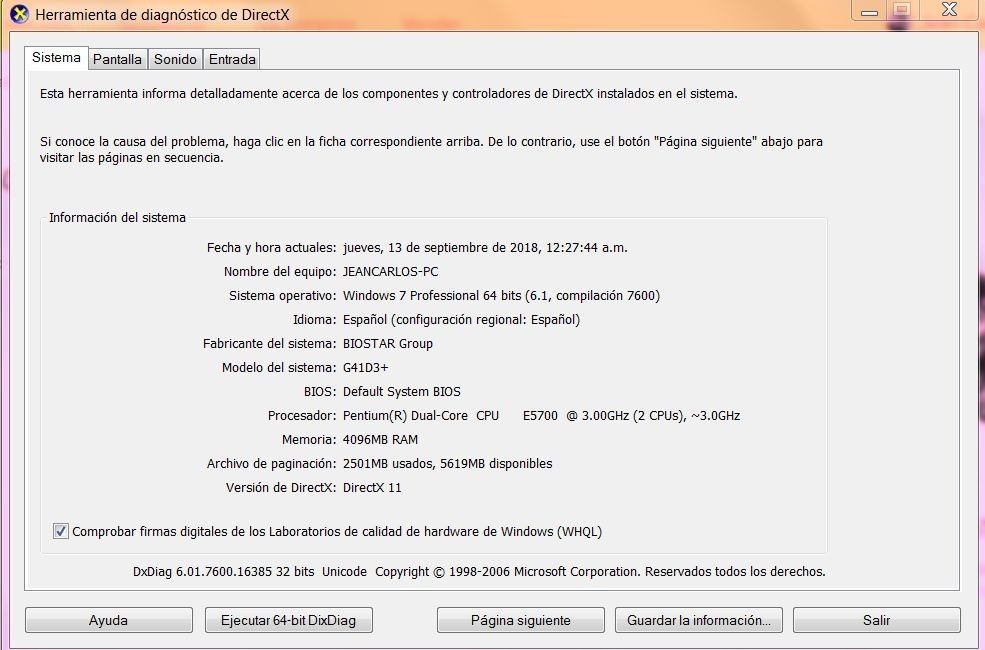Screen dimensions: 985x650
Task: Click the Windows 7 Professional 64 bits value
Action: pyautogui.click(x=501, y=295)
